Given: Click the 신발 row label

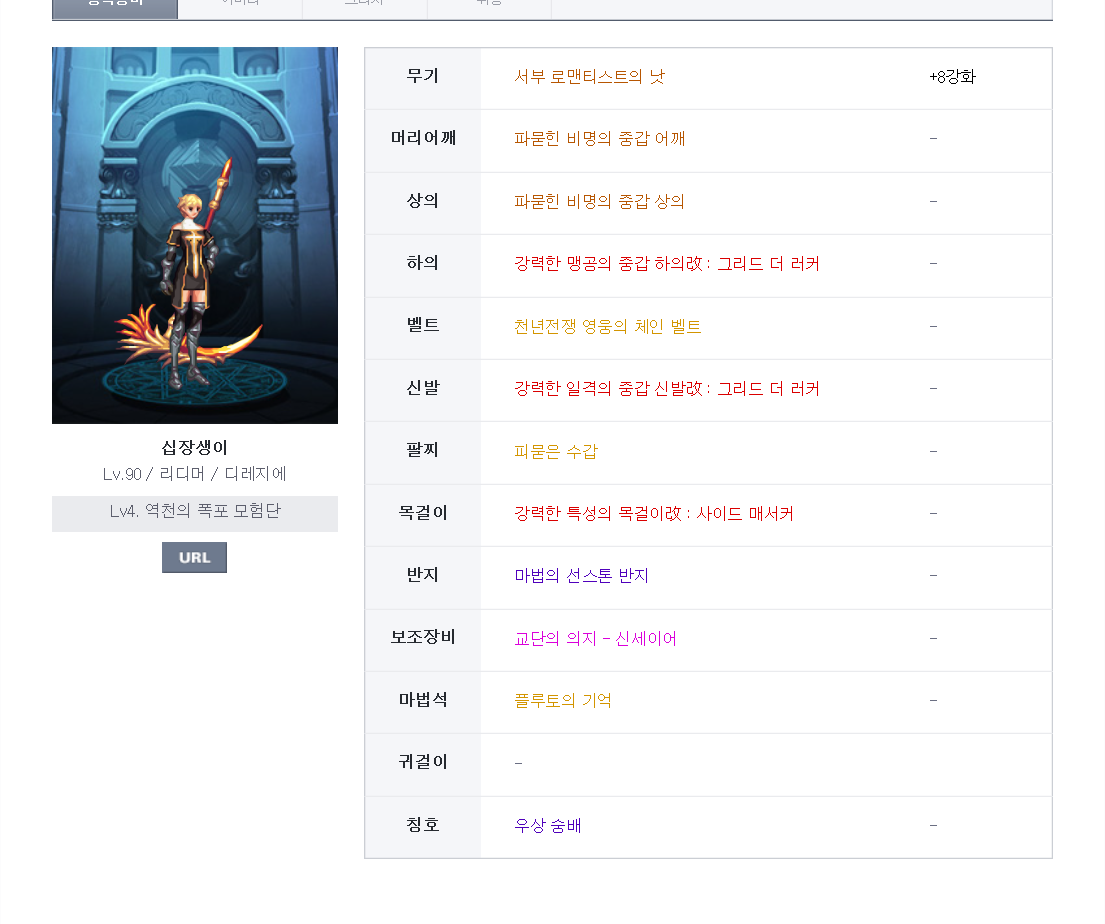Looking at the screenshot, I should (423, 388).
